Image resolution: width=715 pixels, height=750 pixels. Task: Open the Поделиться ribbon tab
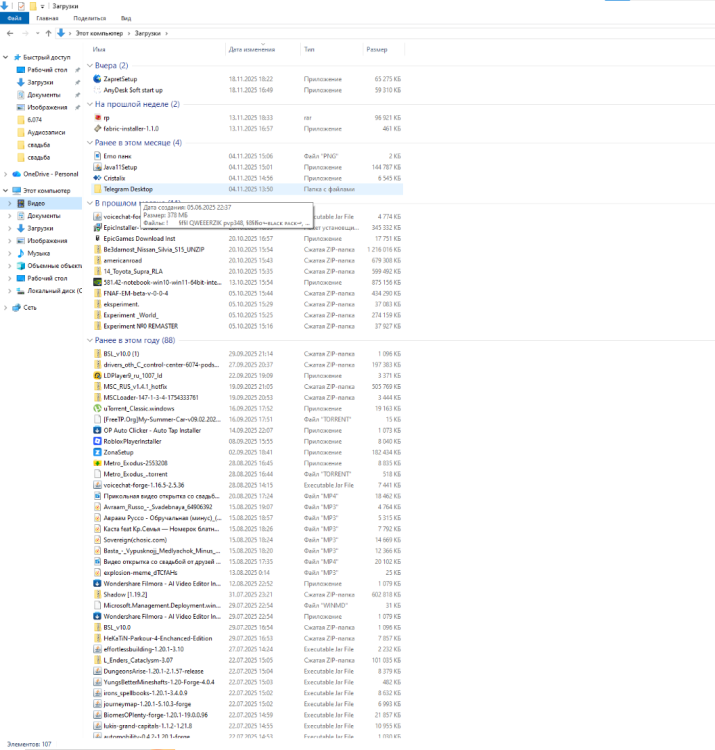[x=89, y=18]
